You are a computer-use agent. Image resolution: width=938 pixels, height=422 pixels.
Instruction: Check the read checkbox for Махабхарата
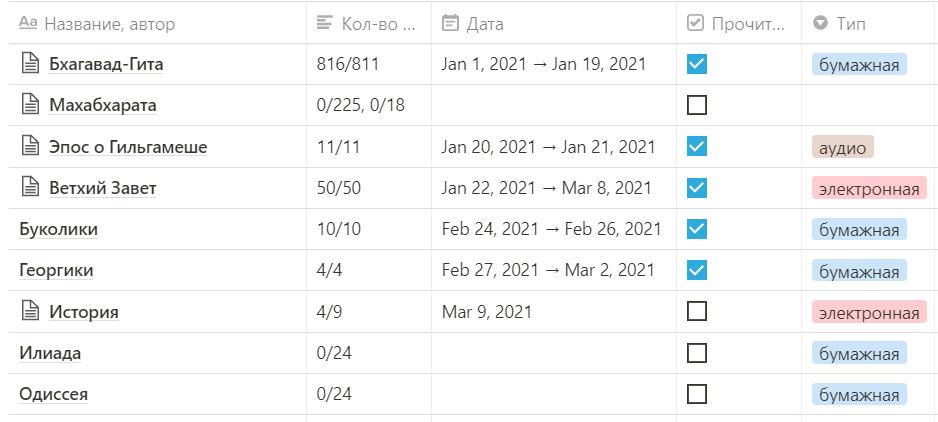click(697, 105)
